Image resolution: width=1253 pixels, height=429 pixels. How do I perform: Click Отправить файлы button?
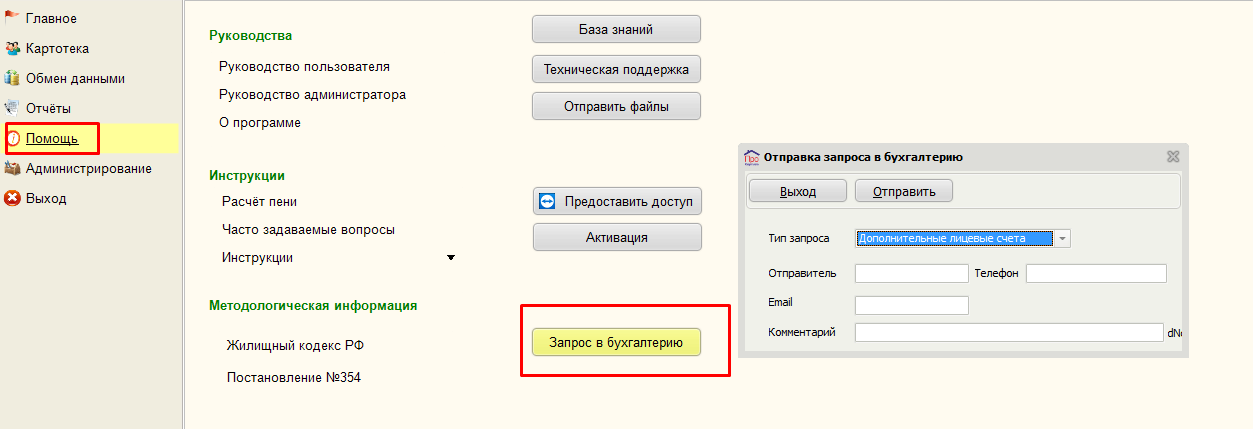[616, 106]
